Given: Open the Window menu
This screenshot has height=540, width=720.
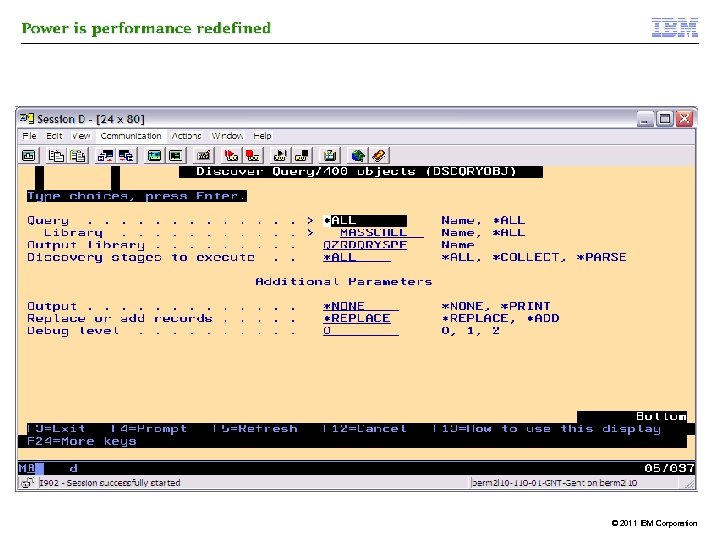Looking at the screenshot, I should (x=227, y=136).
